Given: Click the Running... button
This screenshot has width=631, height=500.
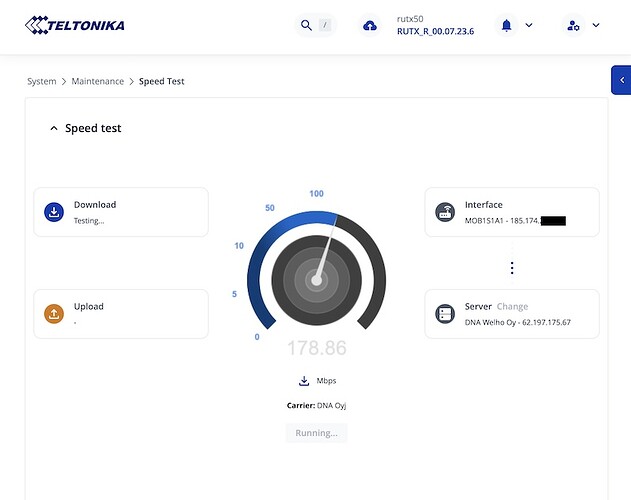Looking at the screenshot, I should coord(316,433).
